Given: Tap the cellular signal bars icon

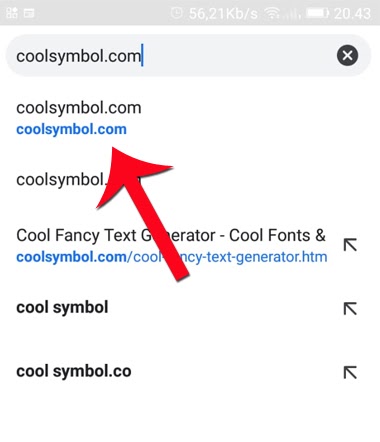Looking at the screenshot, I should point(292,14).
